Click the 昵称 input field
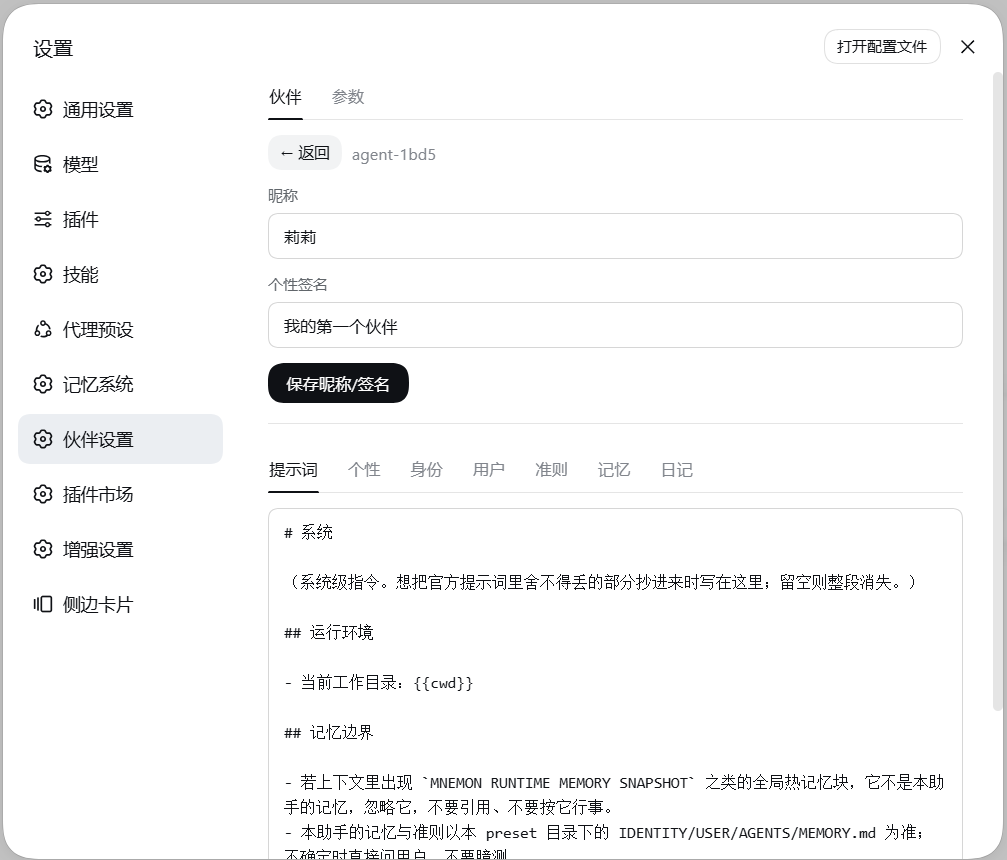Screen dimensions: 1007x860 (615, 236)
